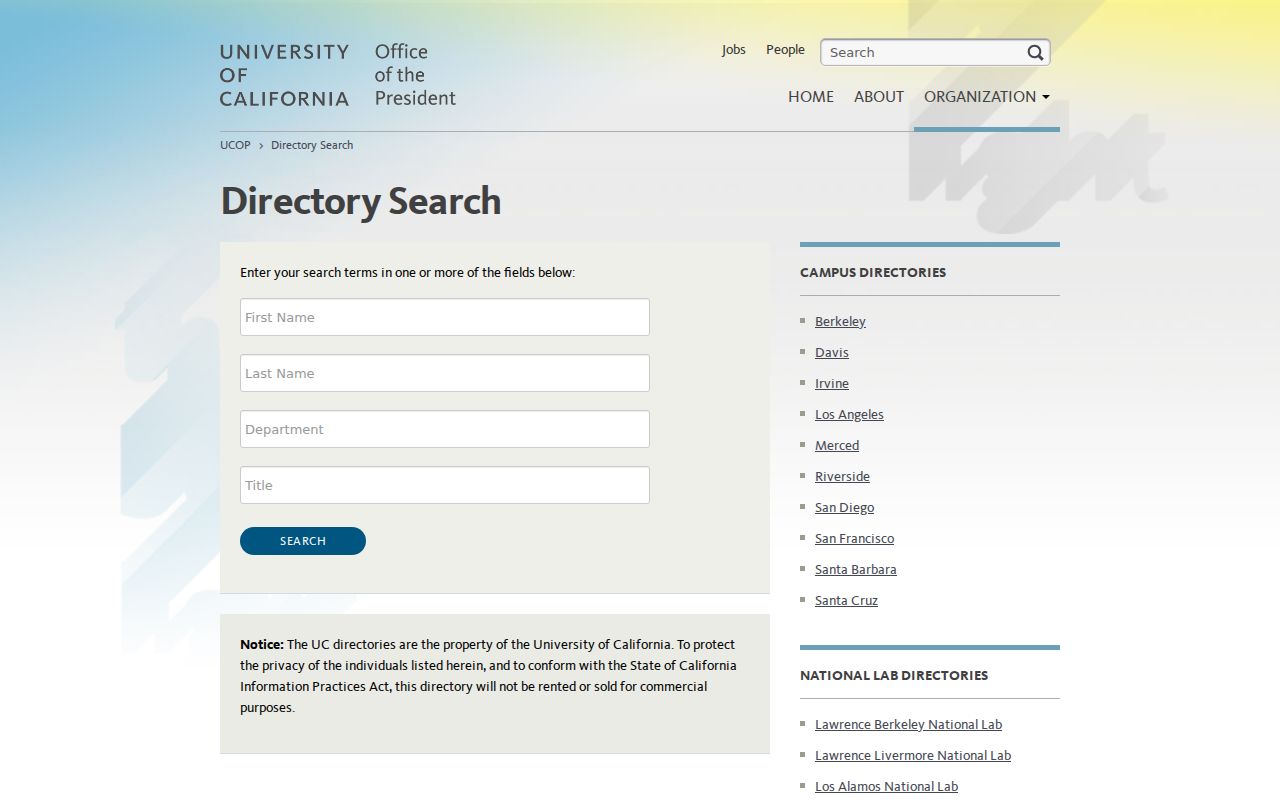Click the magnifier search icon in header

(x=1035, y=53)
